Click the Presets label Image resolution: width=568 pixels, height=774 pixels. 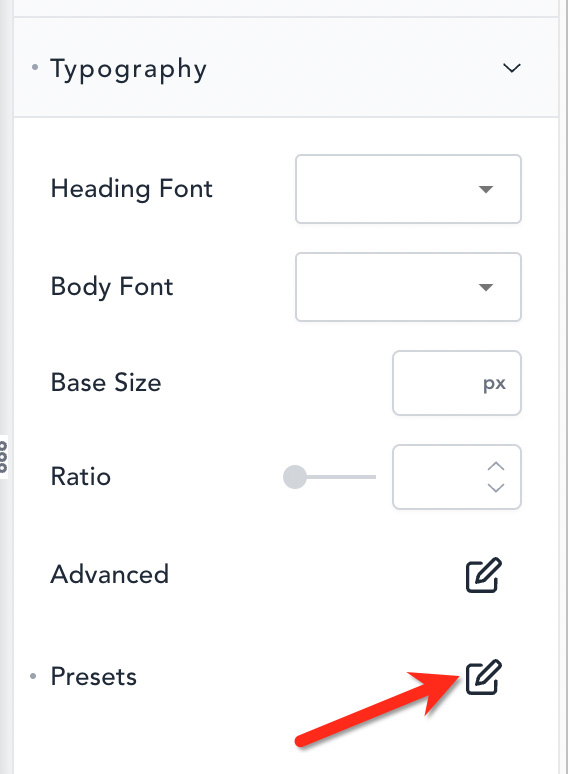(94, 676)
